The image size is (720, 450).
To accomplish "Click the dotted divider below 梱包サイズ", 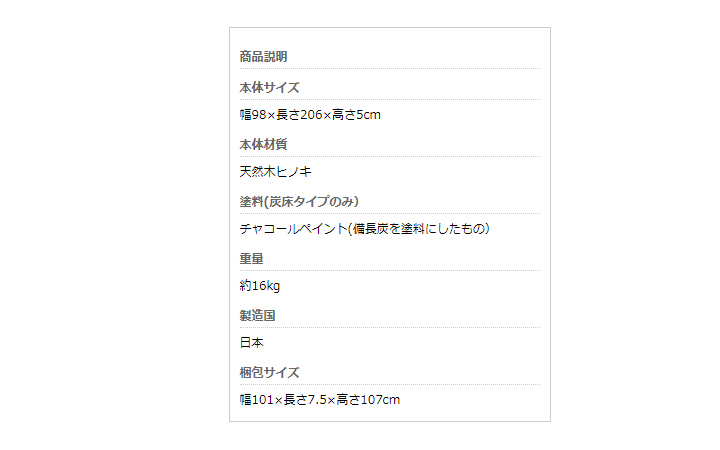I will coord(390,385).
